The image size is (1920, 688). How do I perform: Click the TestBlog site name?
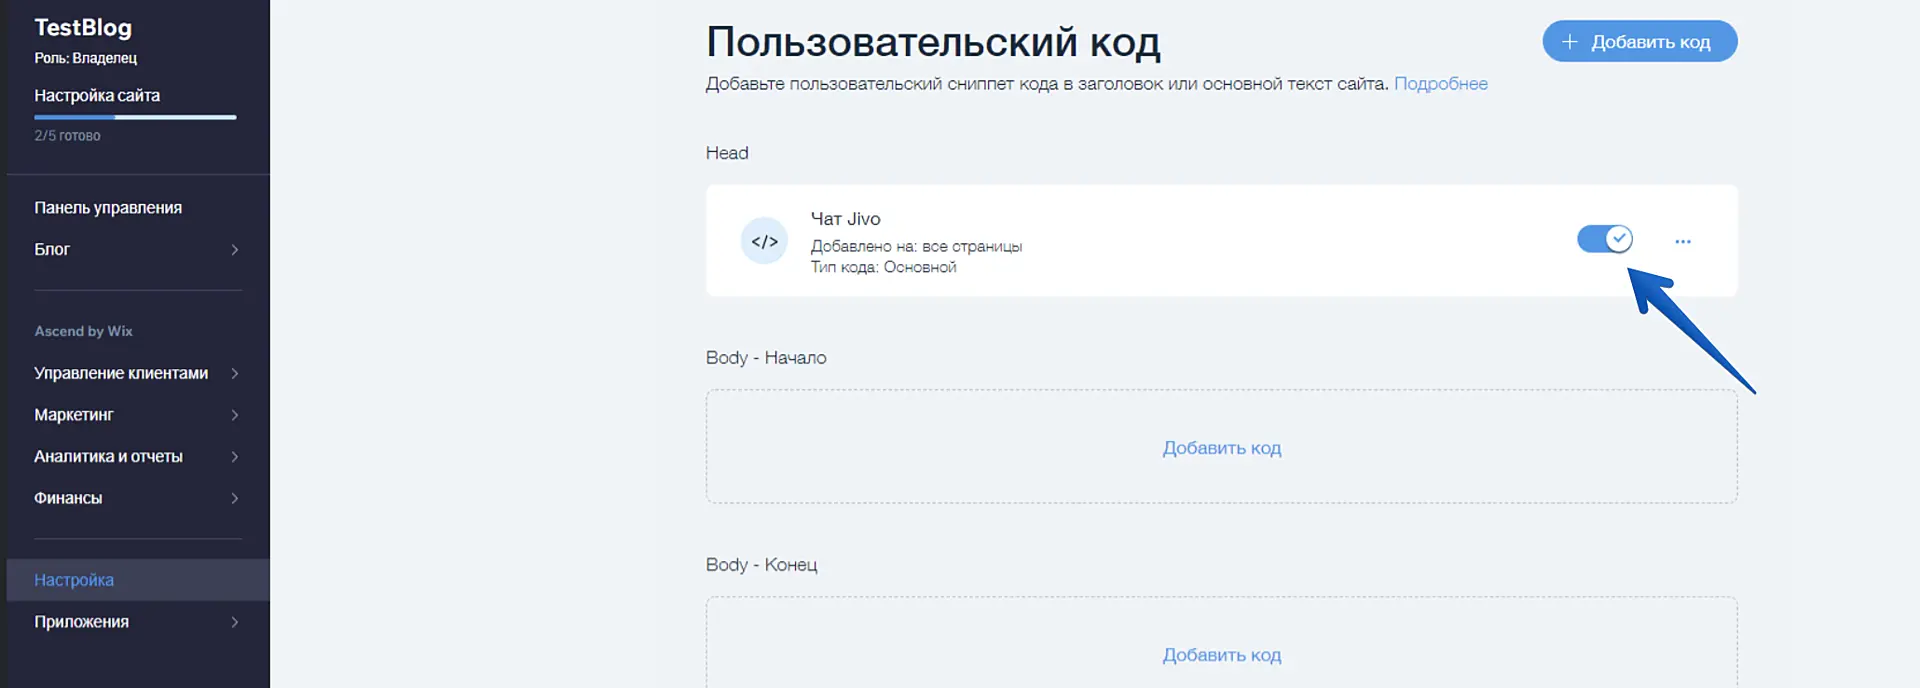83,28
